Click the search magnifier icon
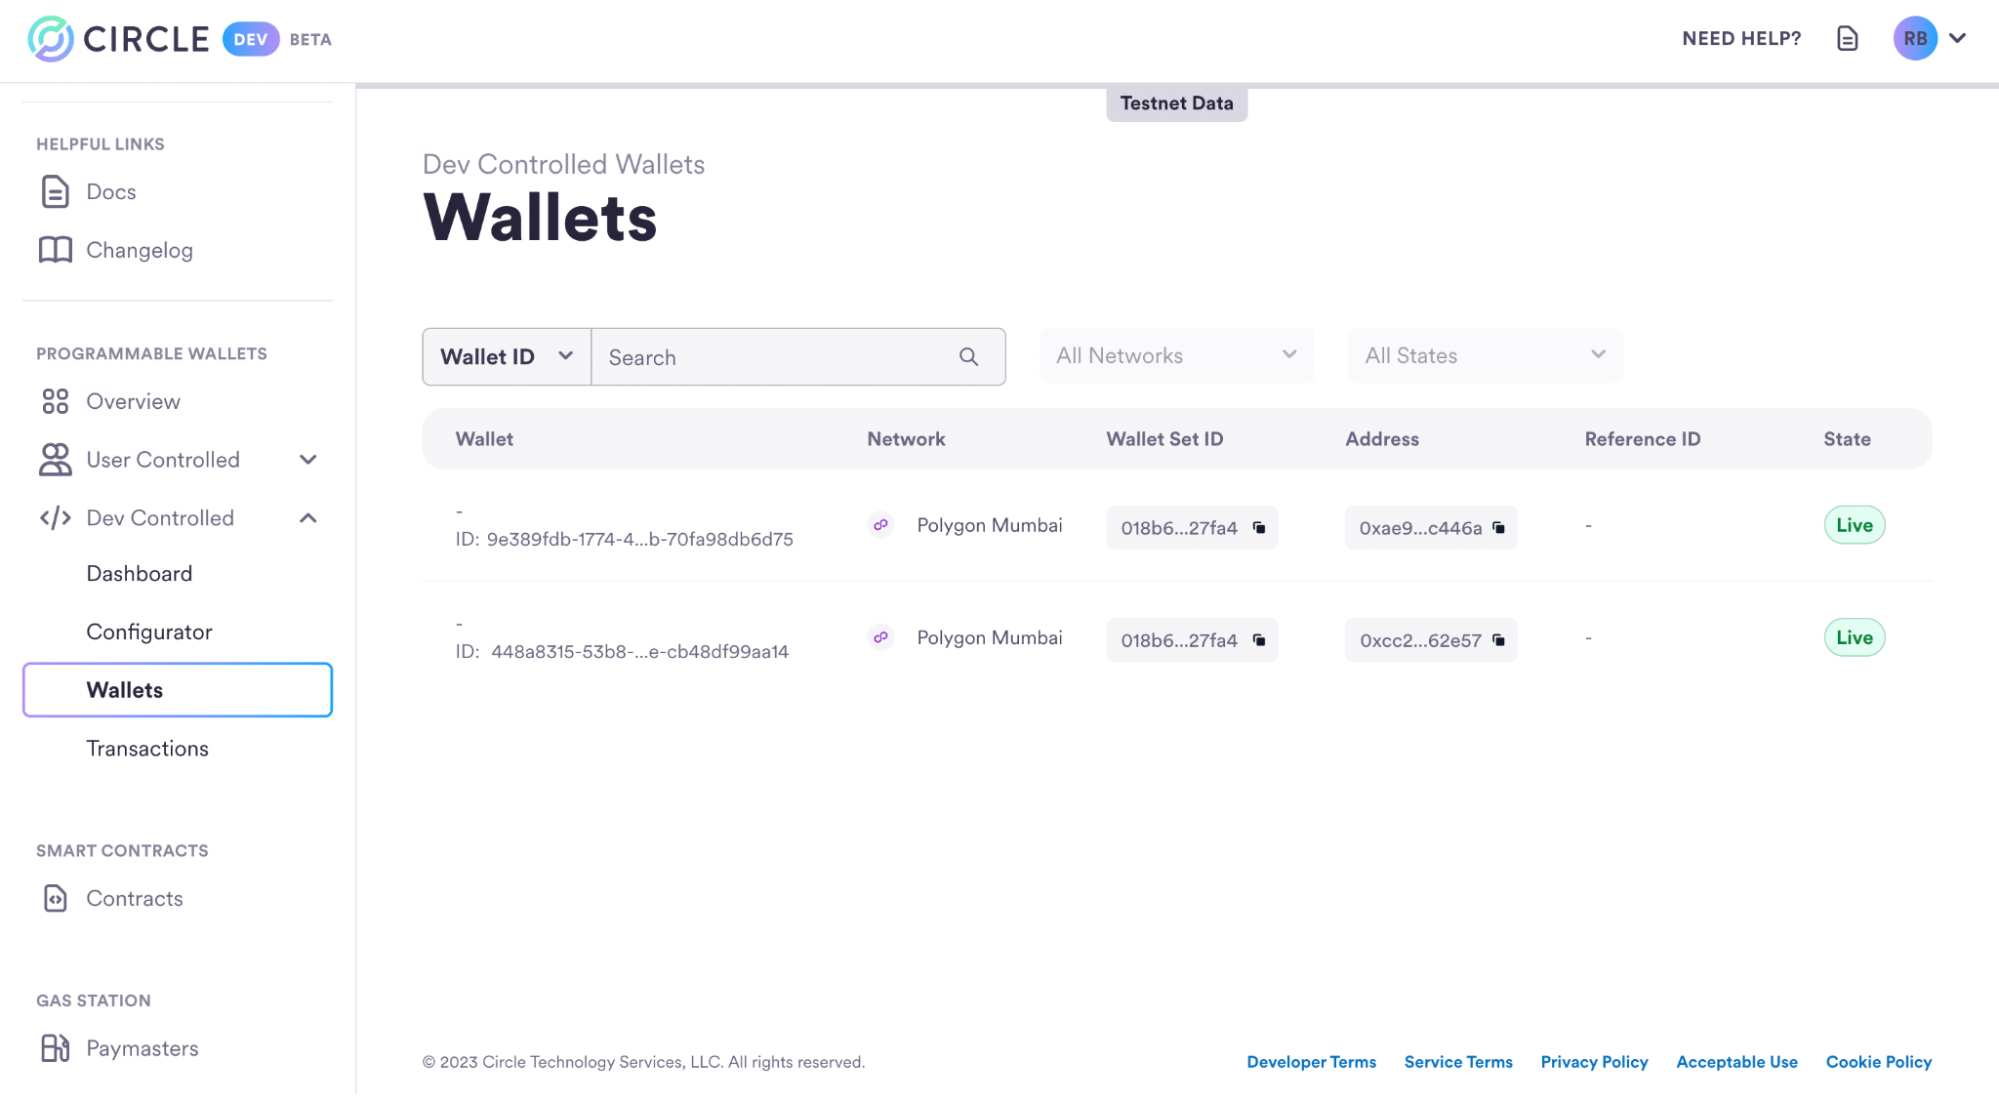The height and width of the screenshot is (1096, 1999). 968,357
